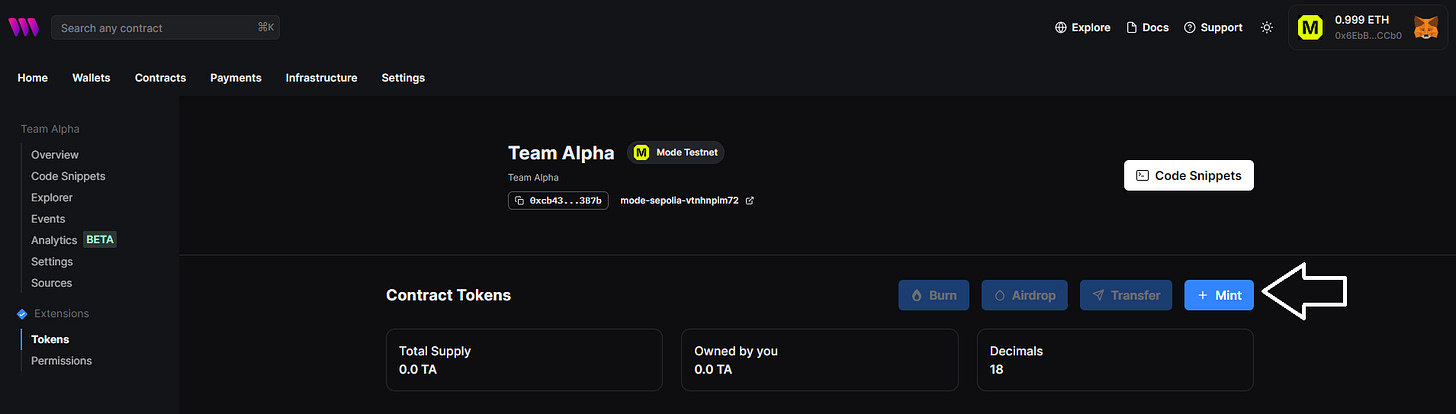Go to the Infrastructure tab
The height and width of the screenshot is (414, 1456).
pyautogui.click(x=321, y=78)
